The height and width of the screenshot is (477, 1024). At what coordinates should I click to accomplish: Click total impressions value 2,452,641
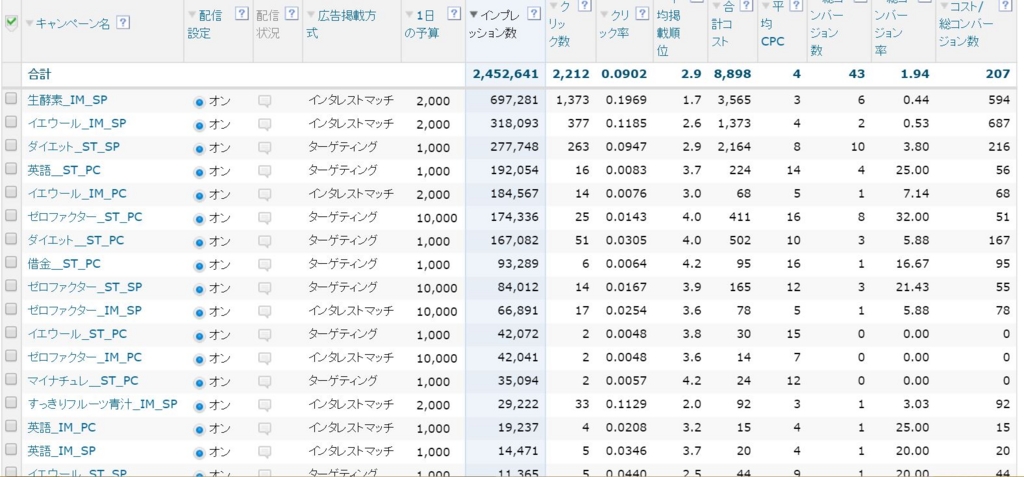point(506,74)
